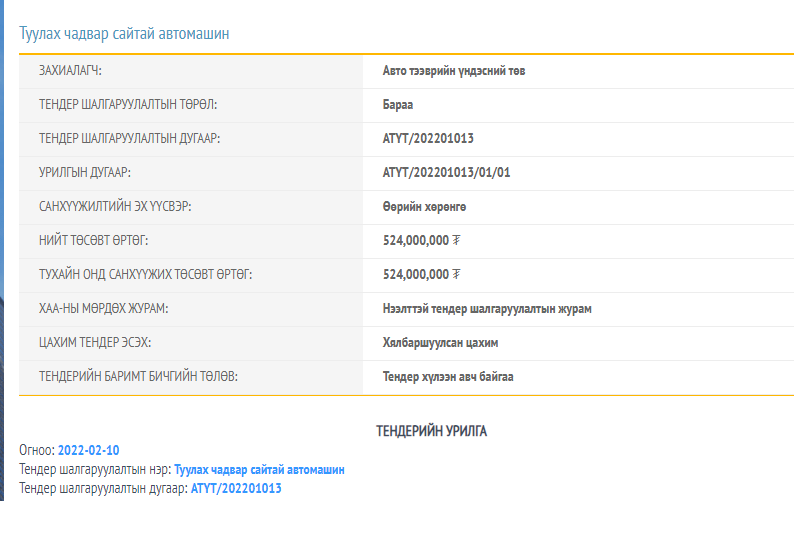Click the date link 2022-02-10

88,450
